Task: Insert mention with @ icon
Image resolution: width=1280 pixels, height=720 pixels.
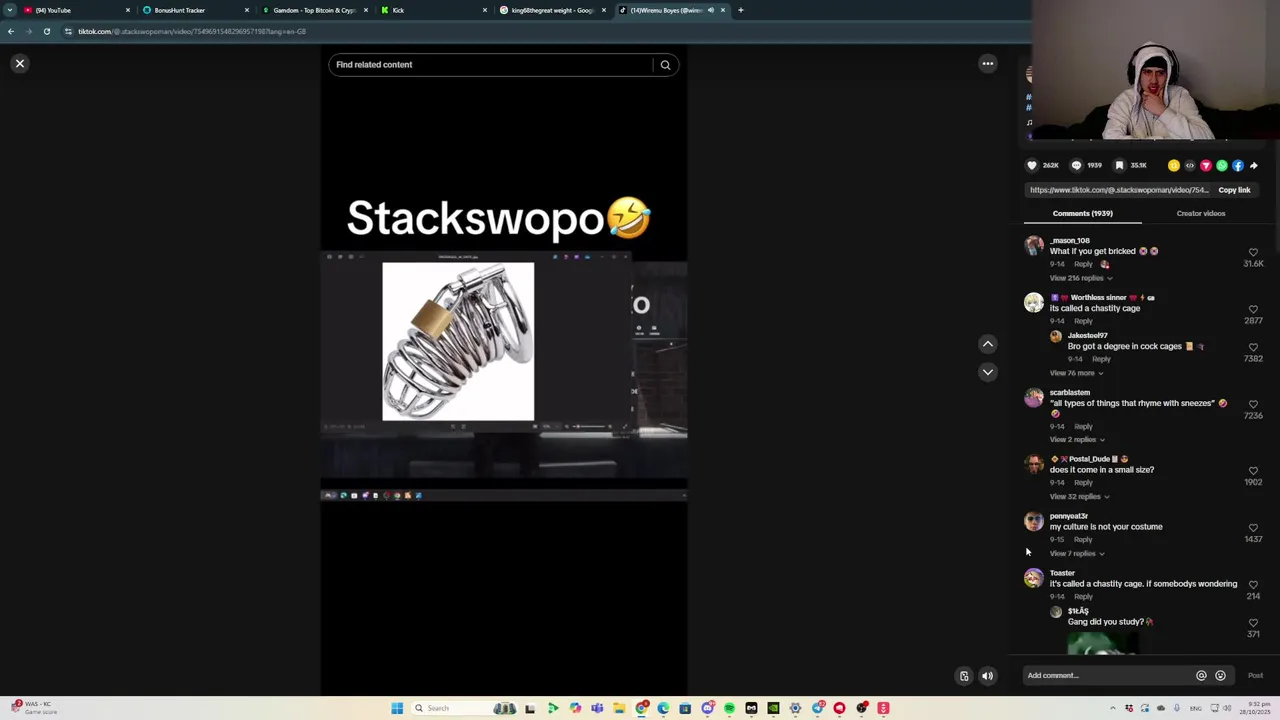Action: click(x=1201, y=676)
